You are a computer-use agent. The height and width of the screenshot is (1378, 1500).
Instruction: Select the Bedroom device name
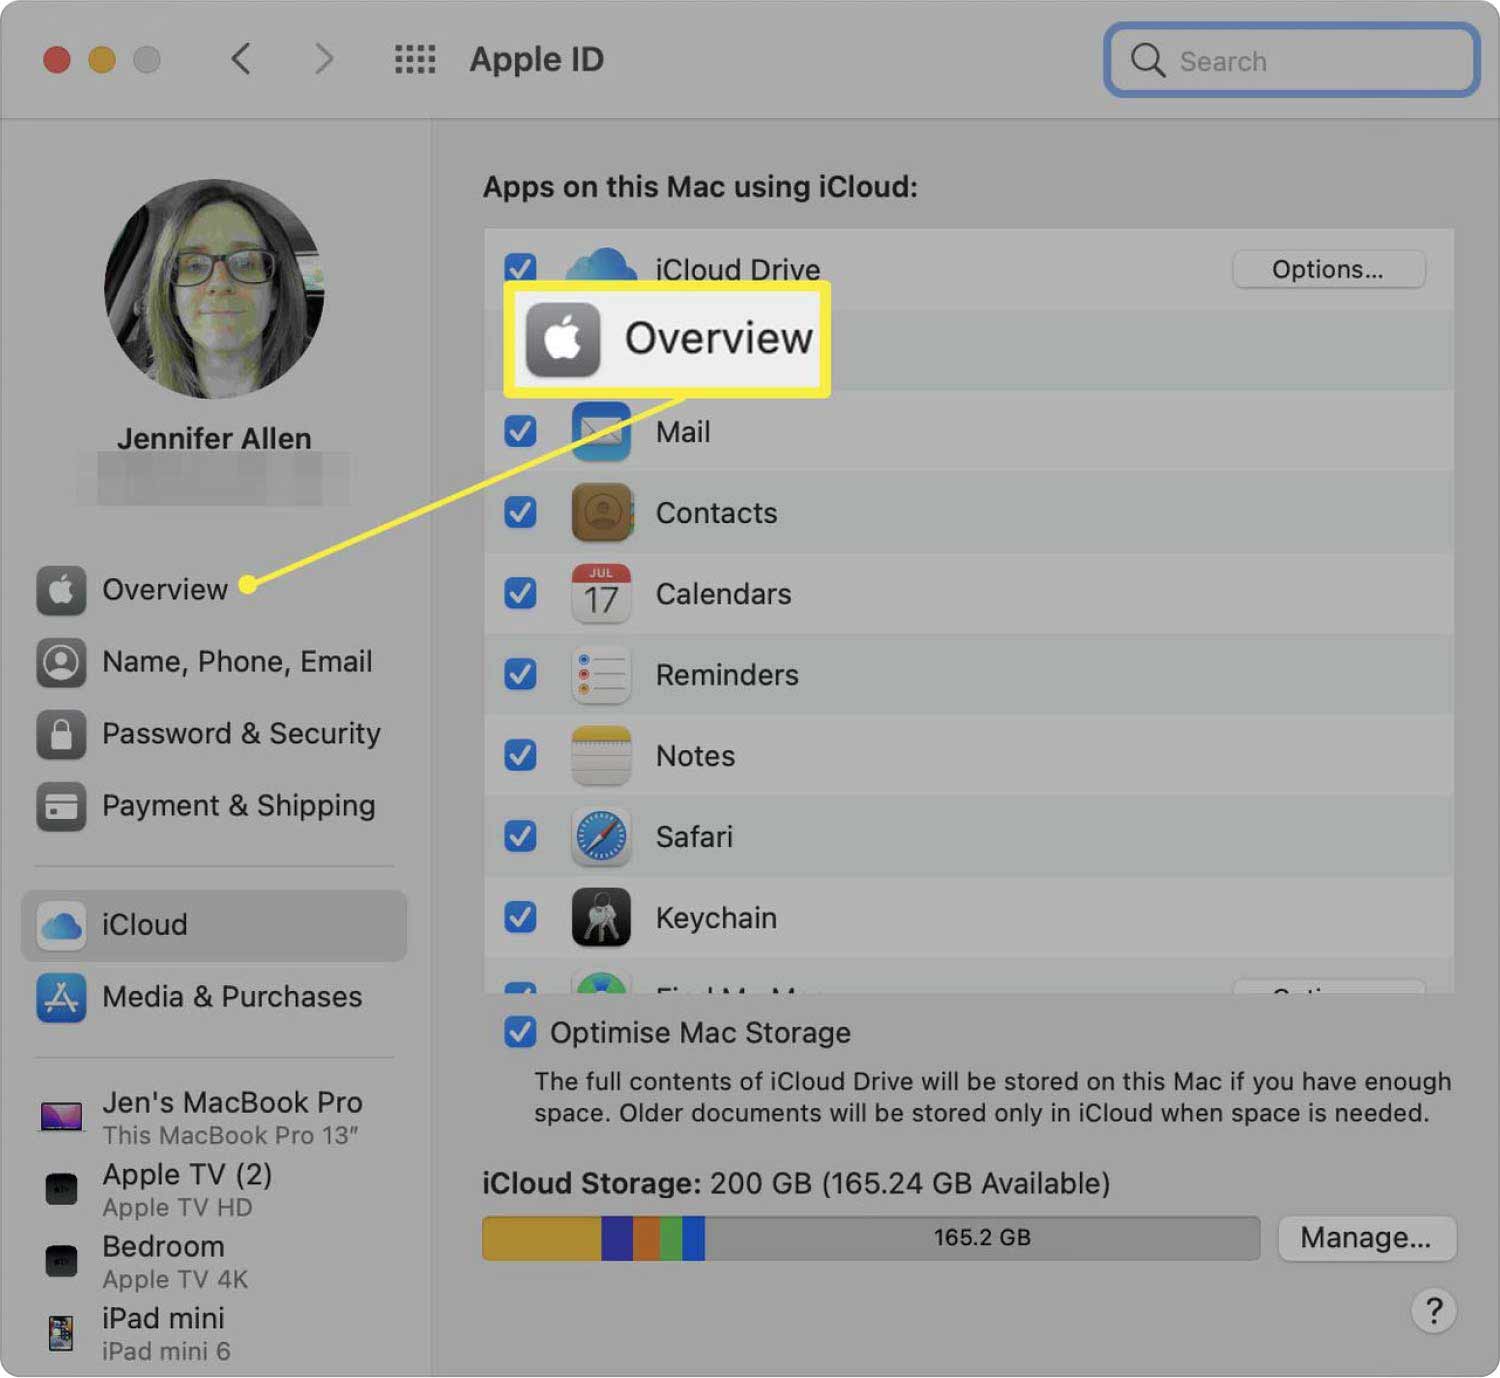[163, 1247]
